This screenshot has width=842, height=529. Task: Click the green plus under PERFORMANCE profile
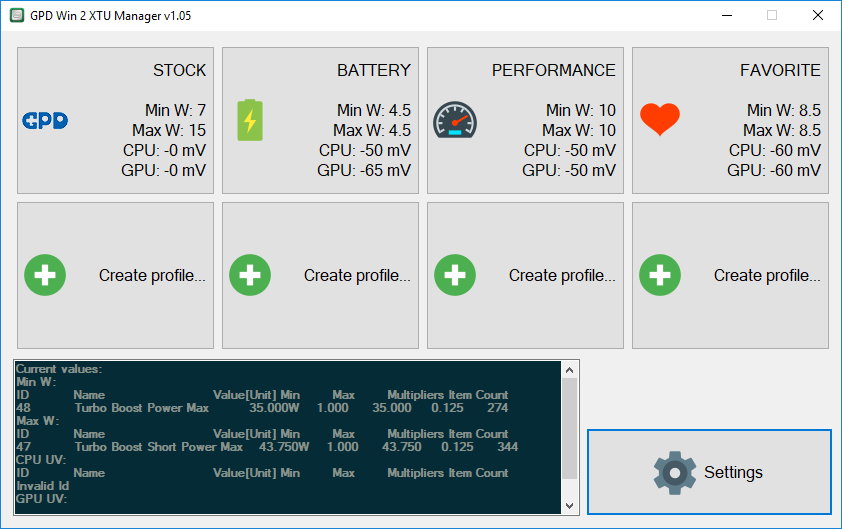coord(455,275)
